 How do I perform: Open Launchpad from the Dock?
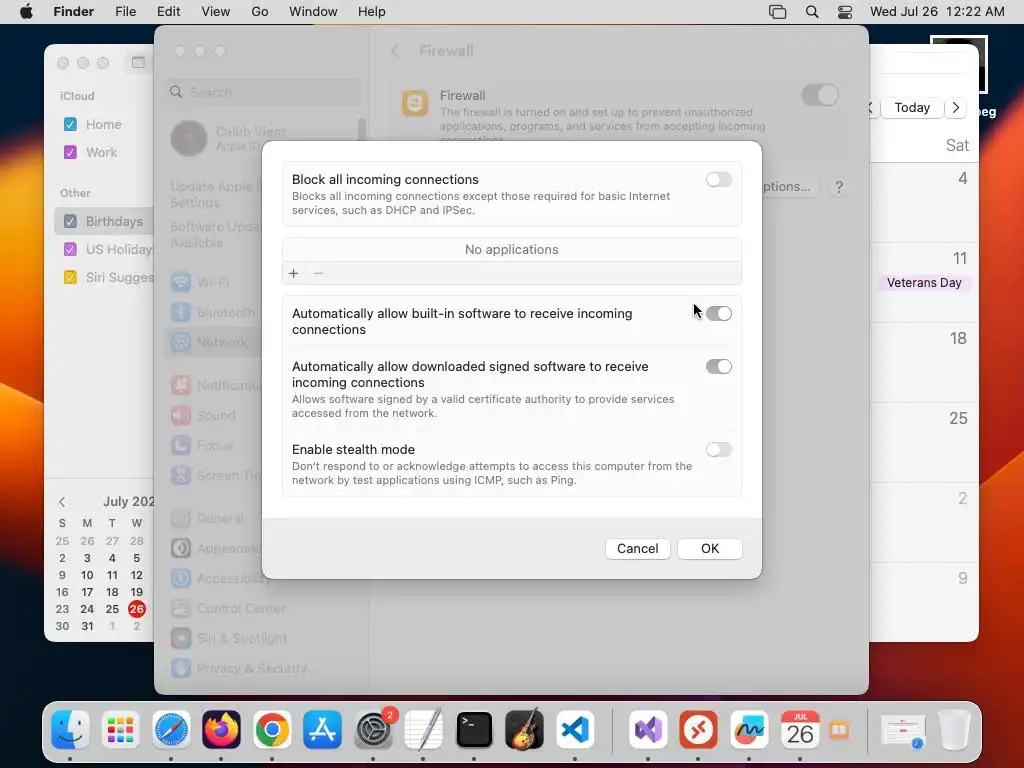[x=120, y=729]
